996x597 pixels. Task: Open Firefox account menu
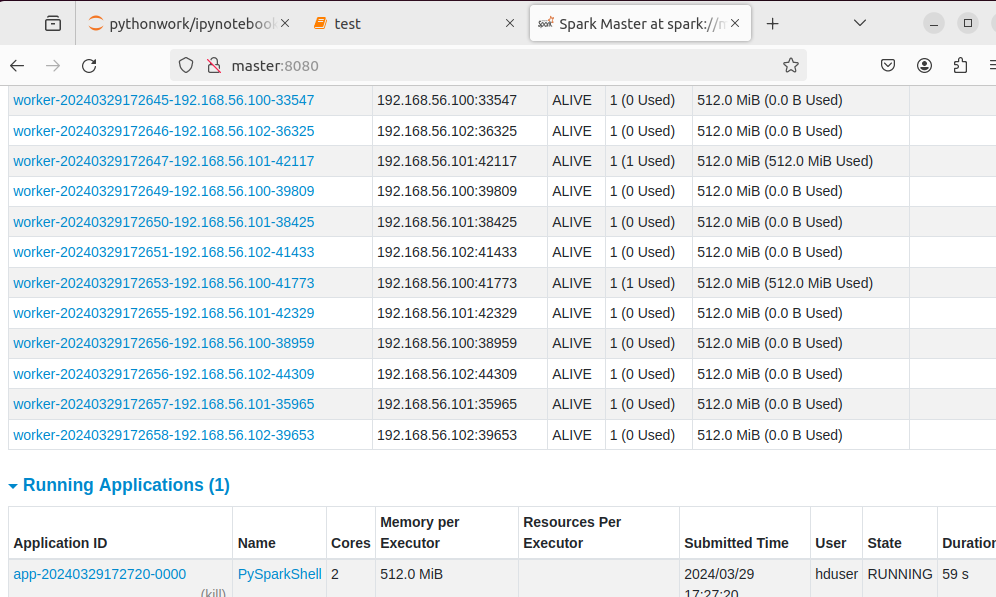924,65
